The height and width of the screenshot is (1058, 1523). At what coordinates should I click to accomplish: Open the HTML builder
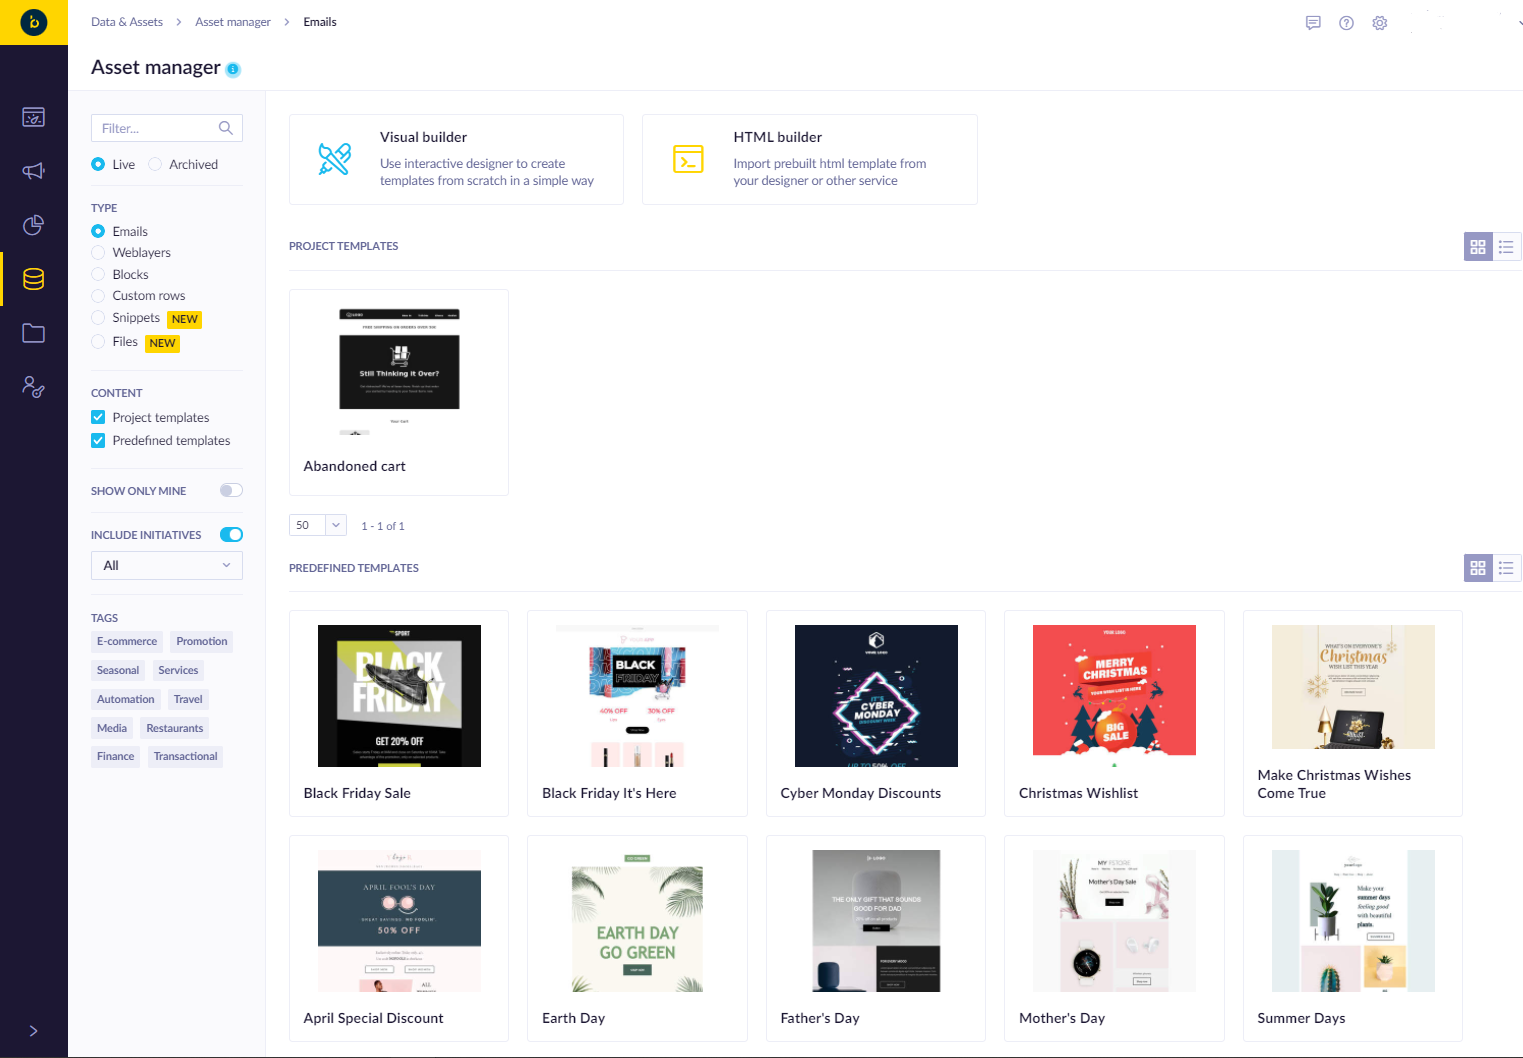[x=810, y=159]
